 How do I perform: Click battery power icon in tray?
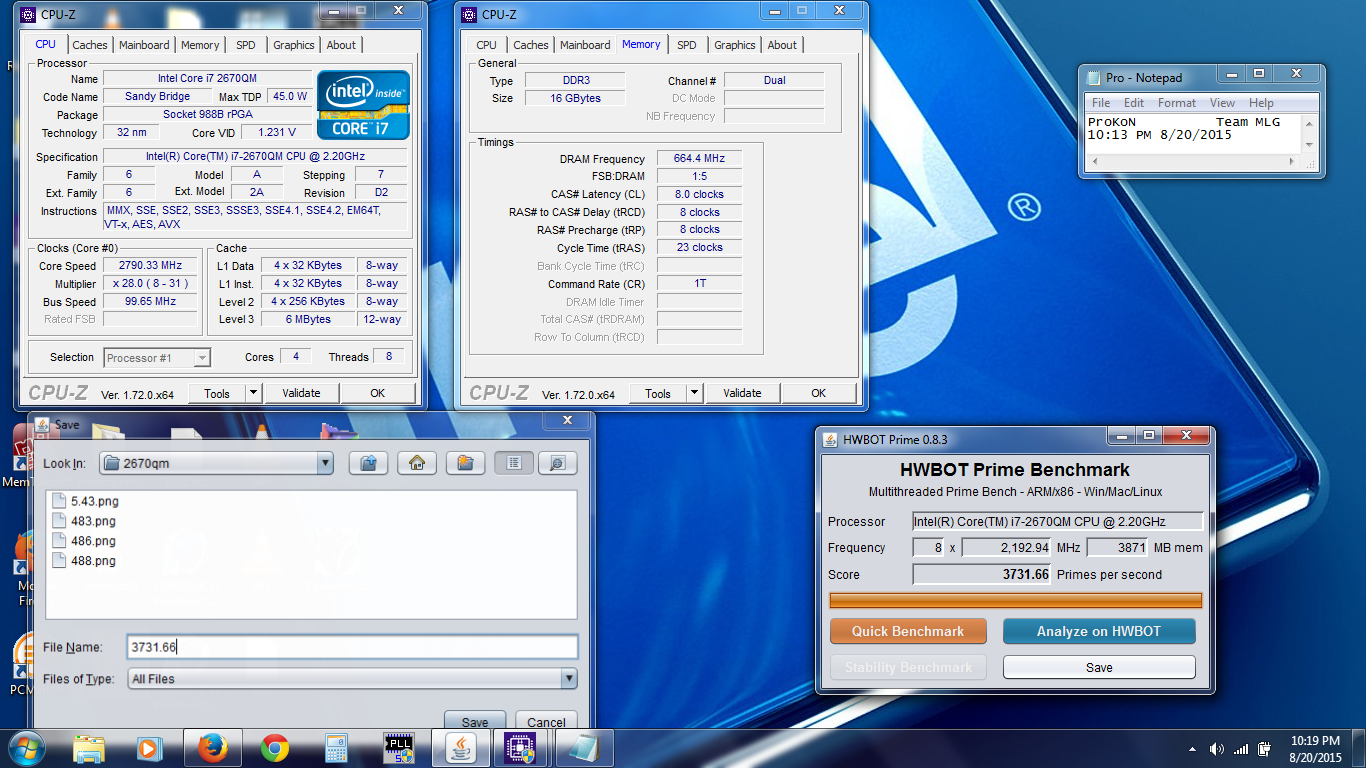coord(1265,749)
